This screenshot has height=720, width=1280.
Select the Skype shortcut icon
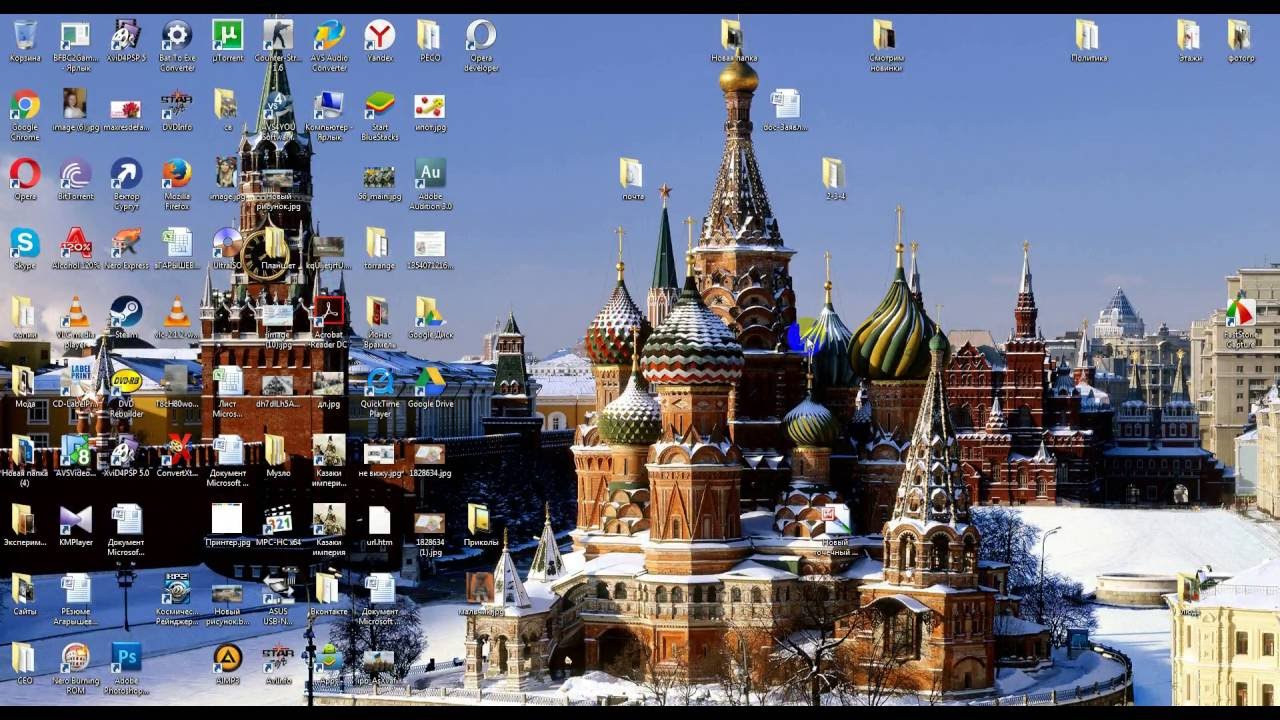click(x=25, y=243)
